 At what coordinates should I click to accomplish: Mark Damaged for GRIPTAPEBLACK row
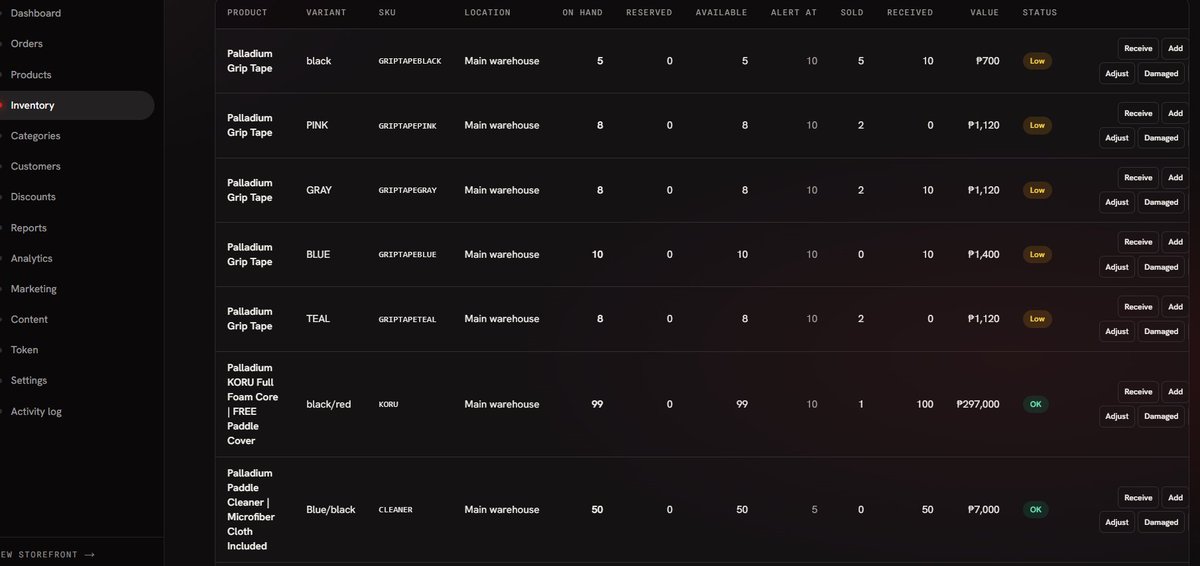[x=1161, y=73]
